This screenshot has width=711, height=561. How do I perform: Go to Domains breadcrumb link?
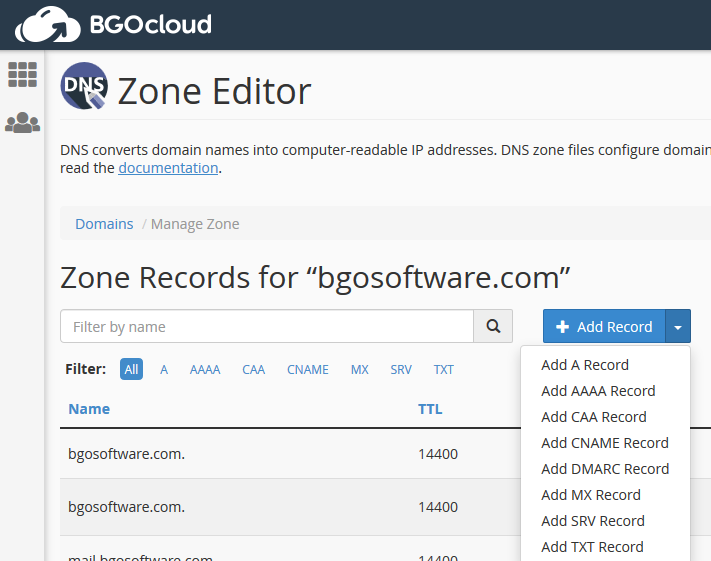tap(104, 224)
